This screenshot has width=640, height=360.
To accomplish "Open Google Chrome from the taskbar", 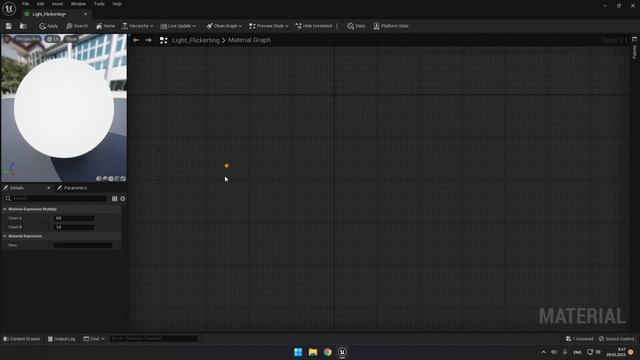I will (328, 352).
